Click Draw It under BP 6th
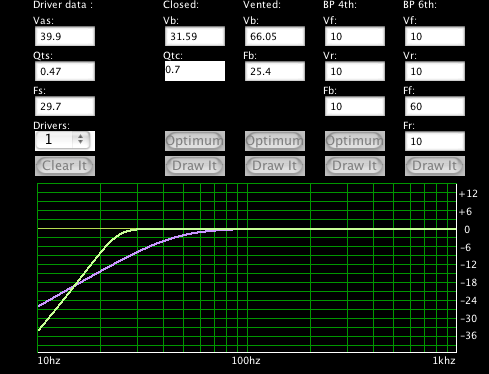This screenshot has height=374, width=489. tap(435, 166)
